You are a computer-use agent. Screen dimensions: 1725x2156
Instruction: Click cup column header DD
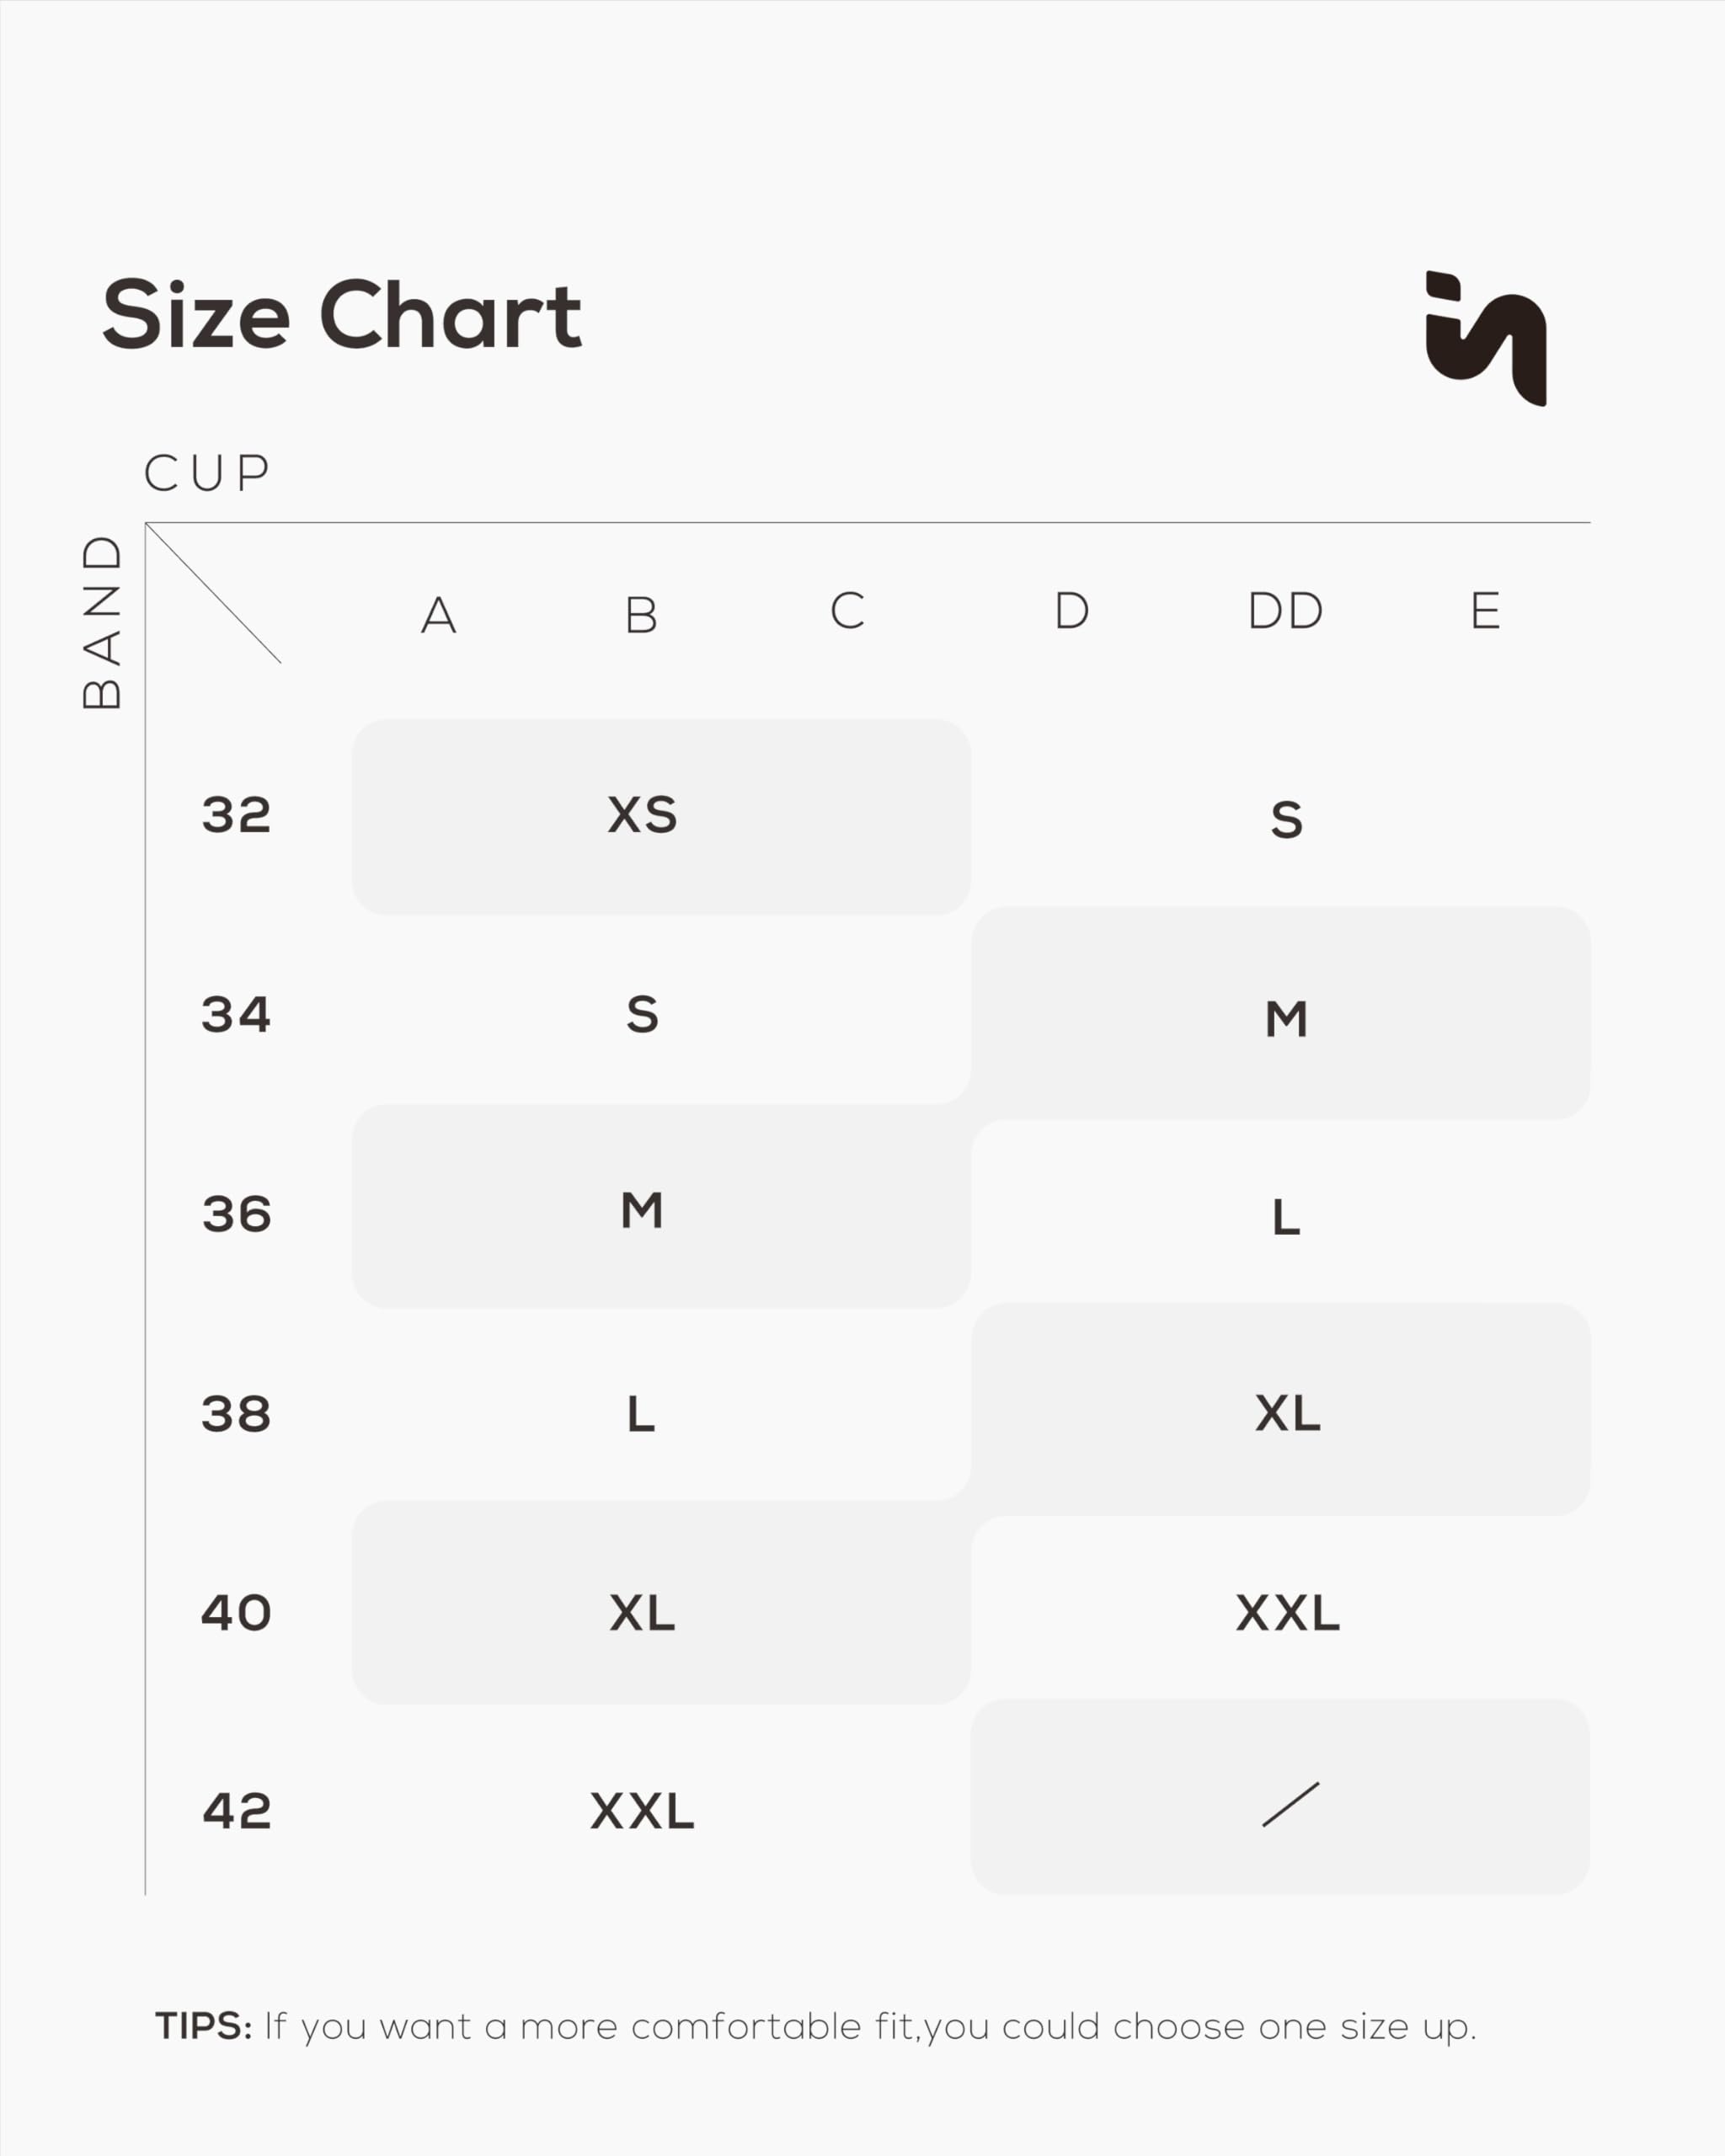point(1285,611)
